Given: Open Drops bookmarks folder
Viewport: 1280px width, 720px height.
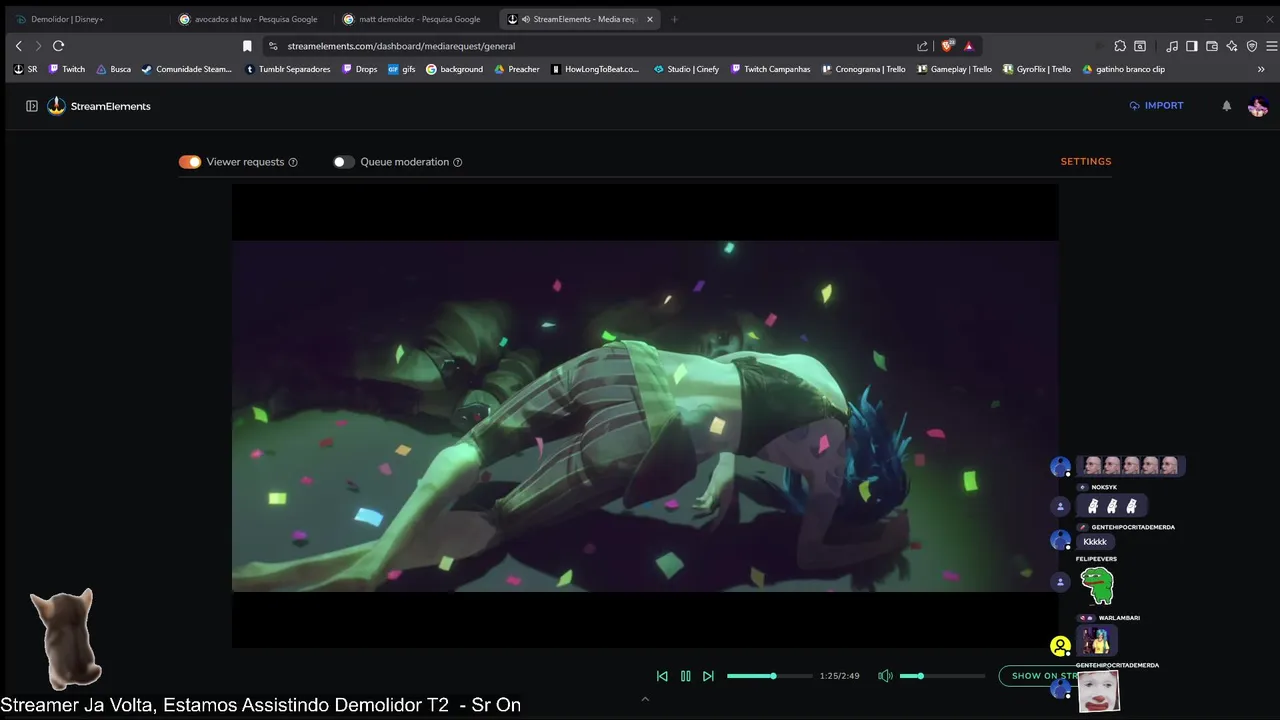Looking at the screenshot, I should 359,69.
